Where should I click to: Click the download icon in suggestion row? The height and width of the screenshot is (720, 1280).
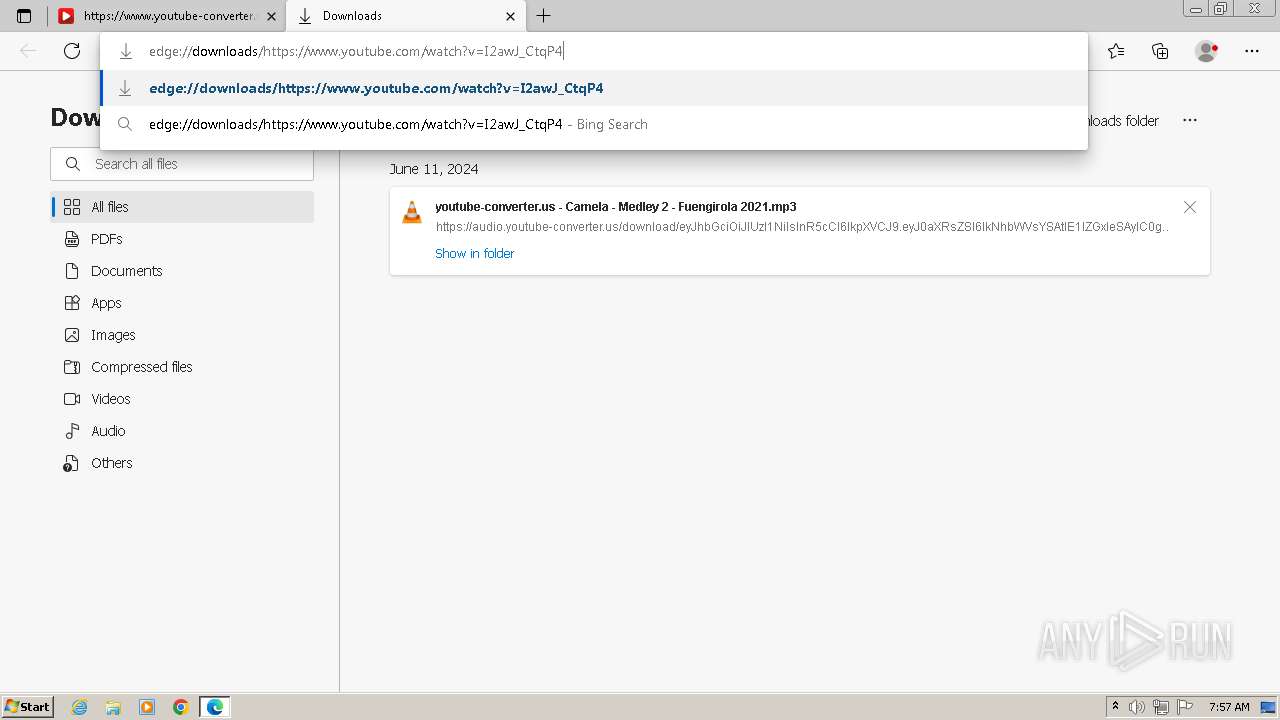click(x=125, y=88)
